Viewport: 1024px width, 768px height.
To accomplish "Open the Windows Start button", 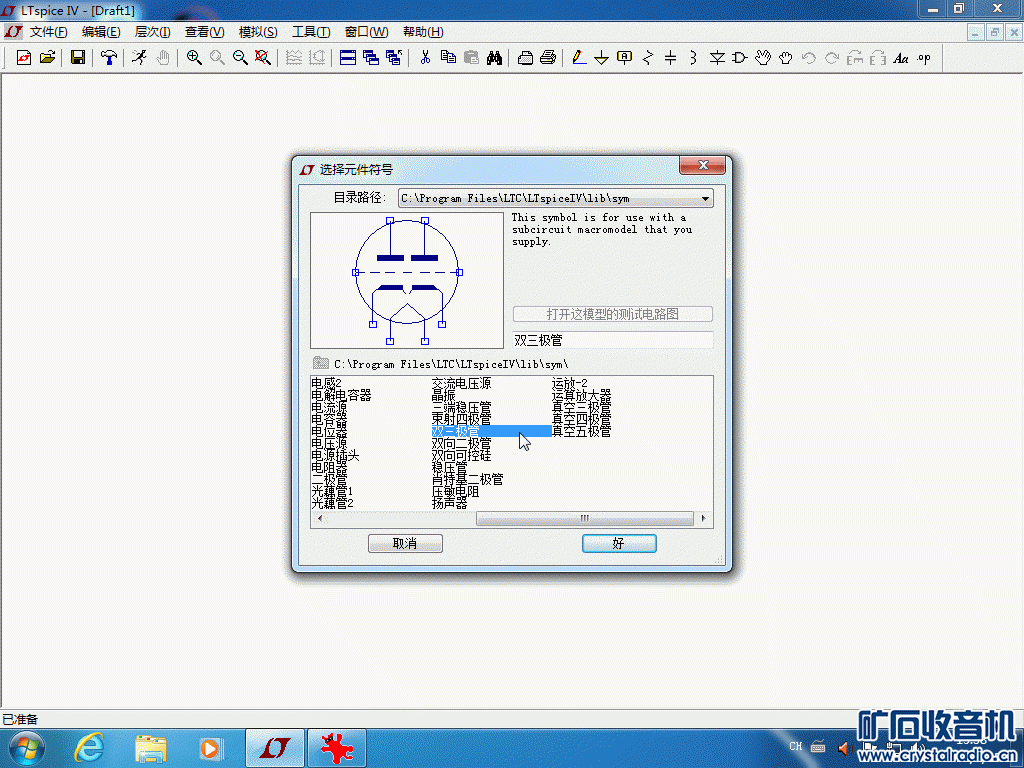I will click(26, 748).
